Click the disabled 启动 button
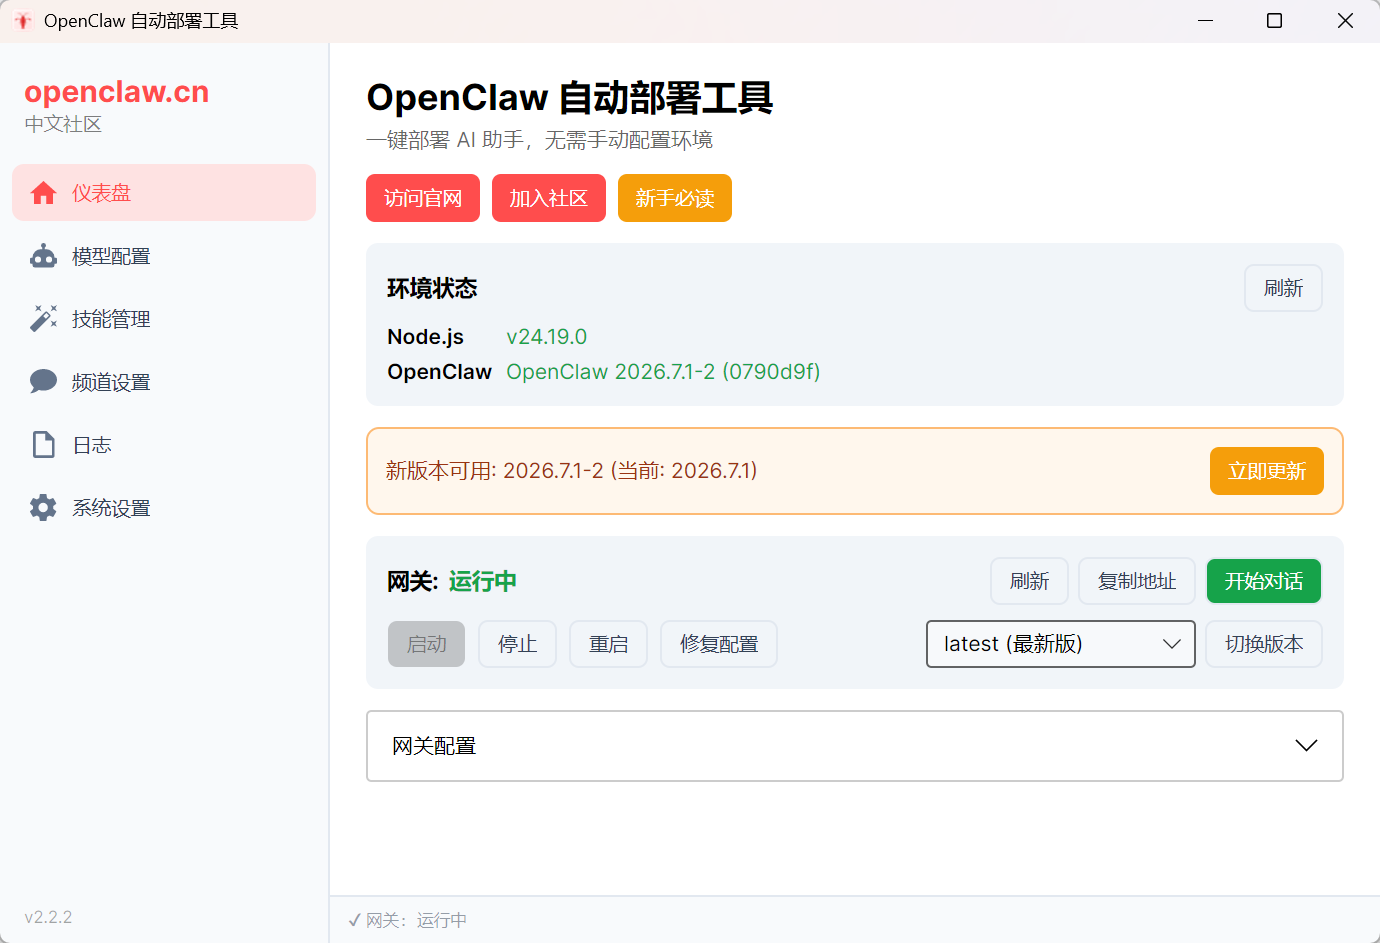This screenshot has height=943, width=1380. tap(427, 644)
